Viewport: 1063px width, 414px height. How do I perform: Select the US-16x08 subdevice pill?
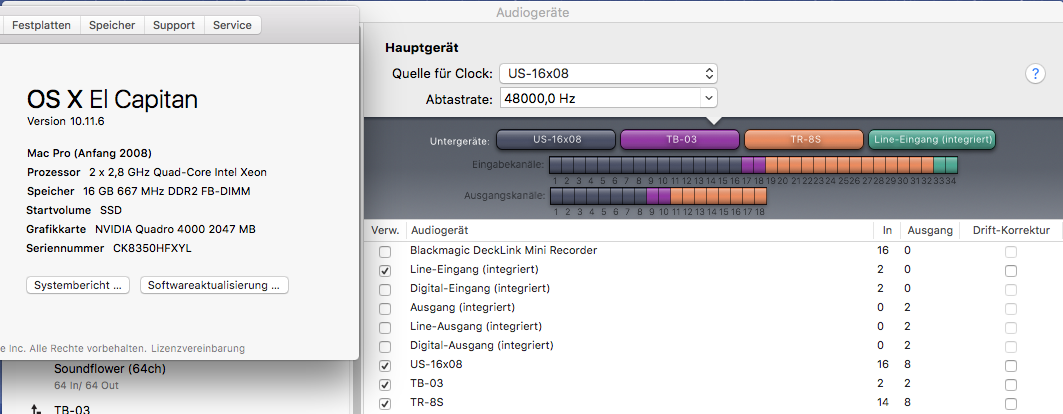tap(556, 140)
